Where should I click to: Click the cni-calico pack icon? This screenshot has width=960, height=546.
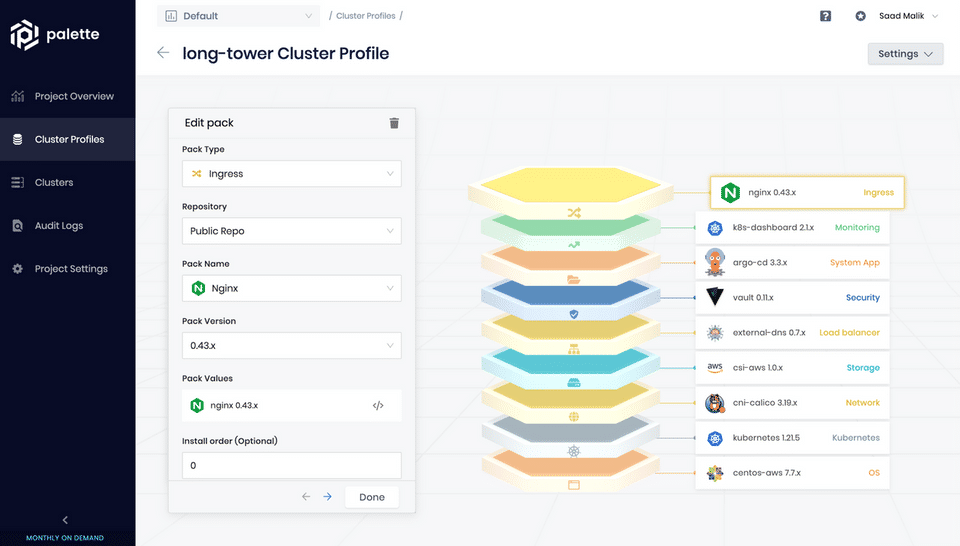(x=714, y=403)
